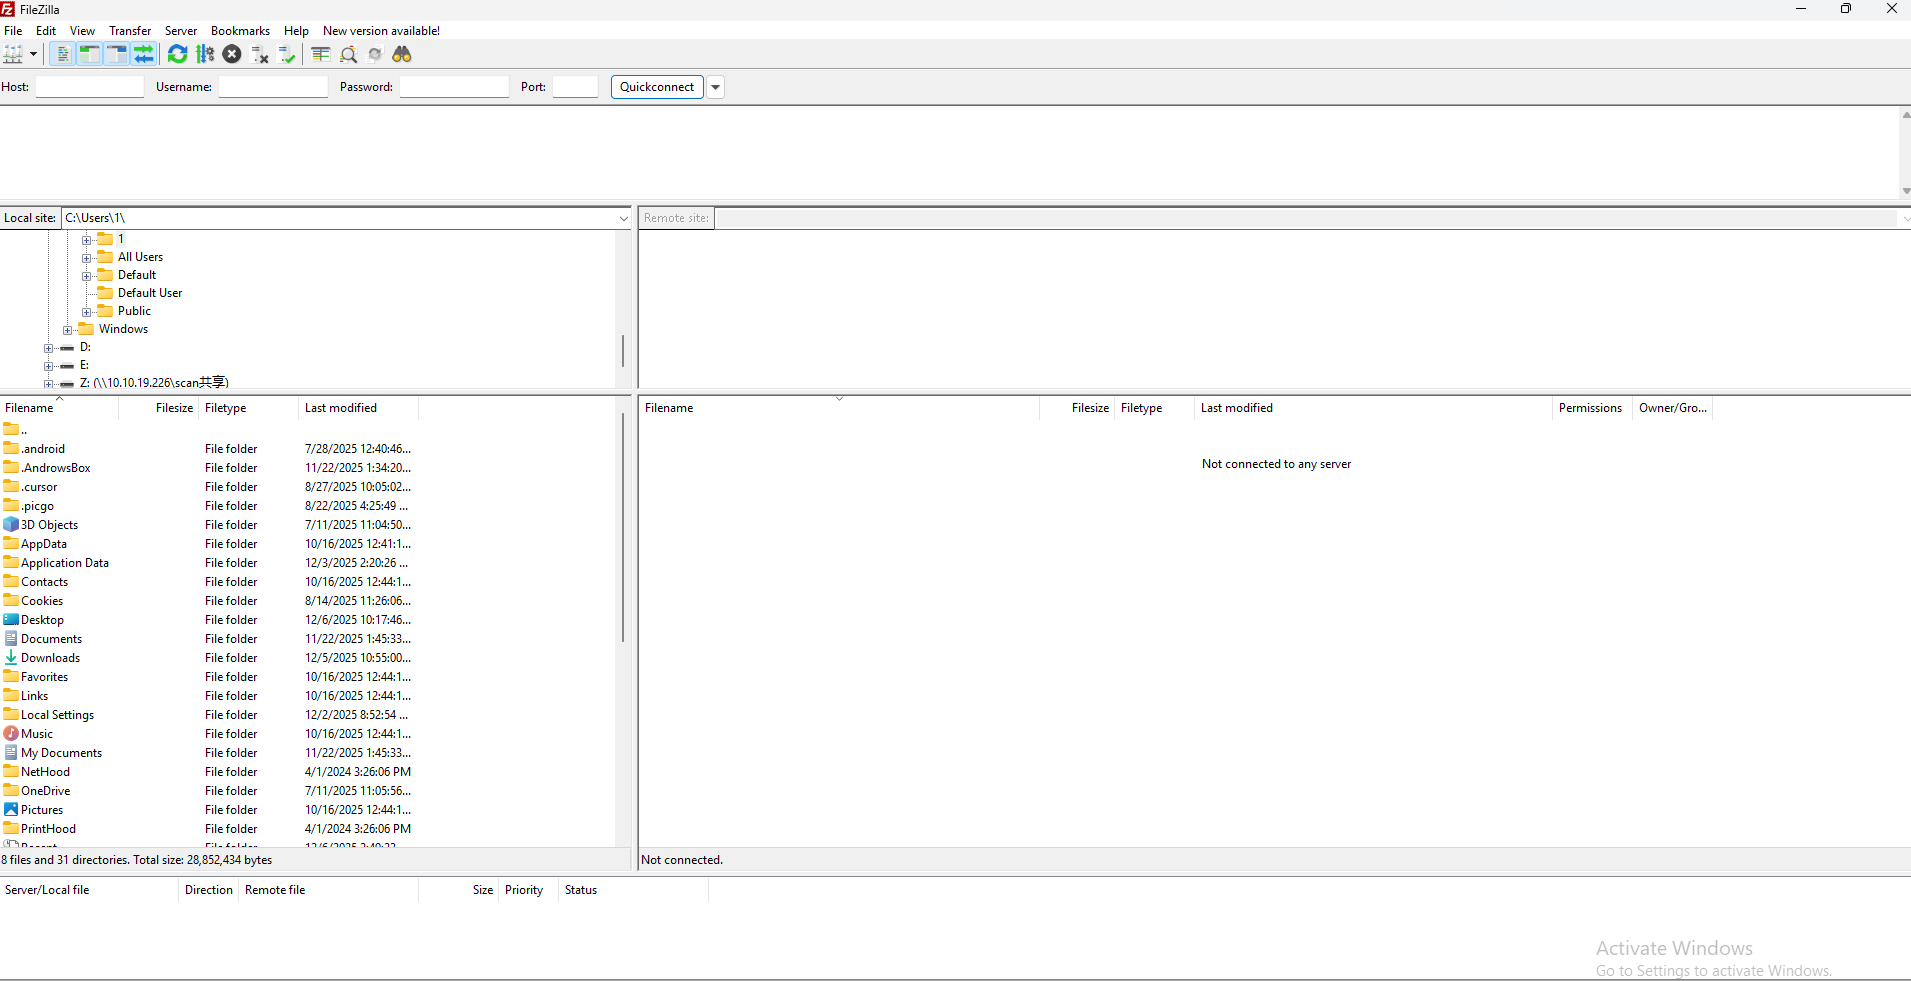
Task: Open the New version available menu
Action: coord(381,31)
